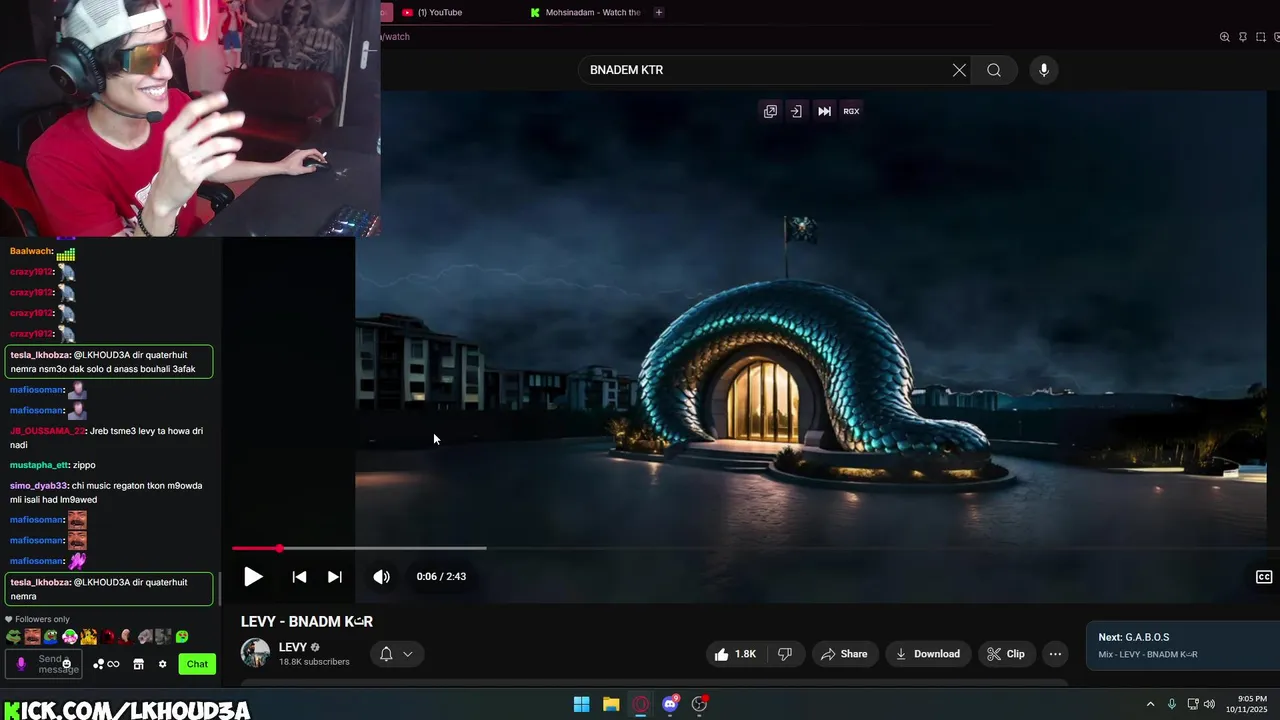Screen dimensions: 1280x720
Task: Click the skip-forward overlay icon above video
Action: (x=824, y=111)
